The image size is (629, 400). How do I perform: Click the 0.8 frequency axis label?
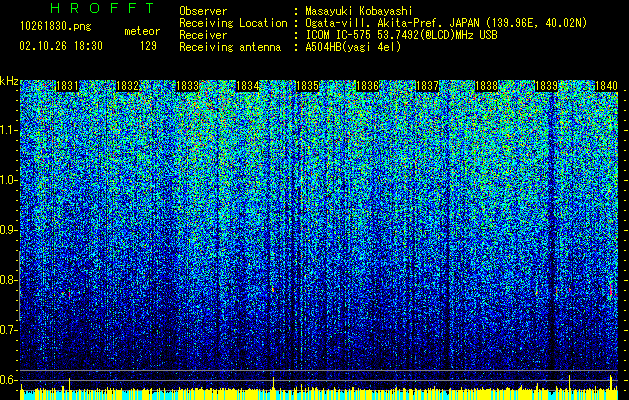(x=9, y=280)
